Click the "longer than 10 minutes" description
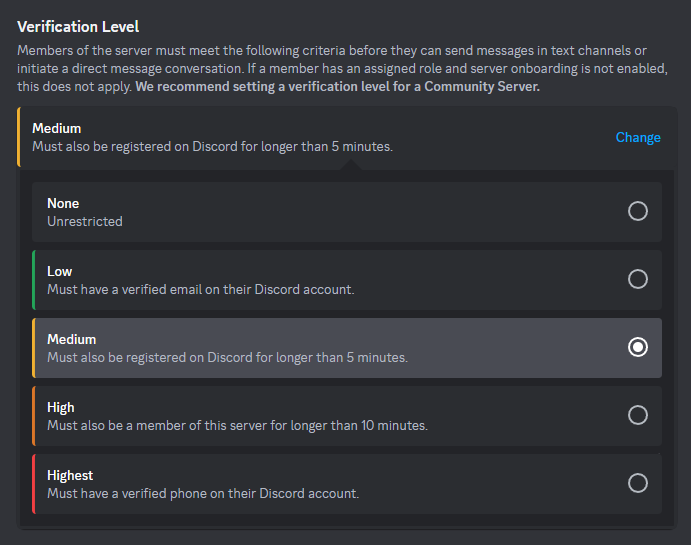 [x=237, y=425]
